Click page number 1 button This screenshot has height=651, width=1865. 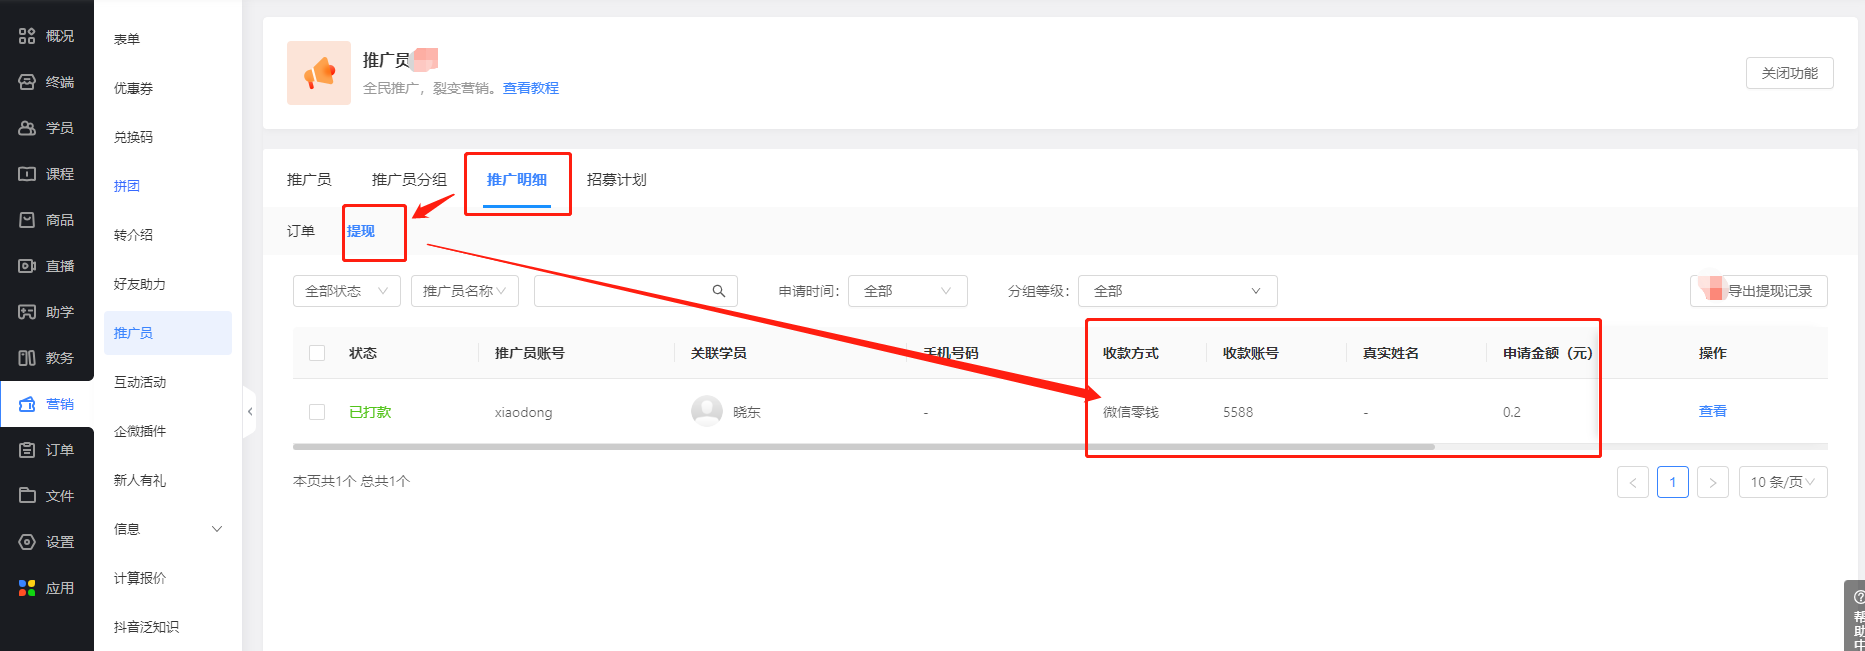(1673, 482)
